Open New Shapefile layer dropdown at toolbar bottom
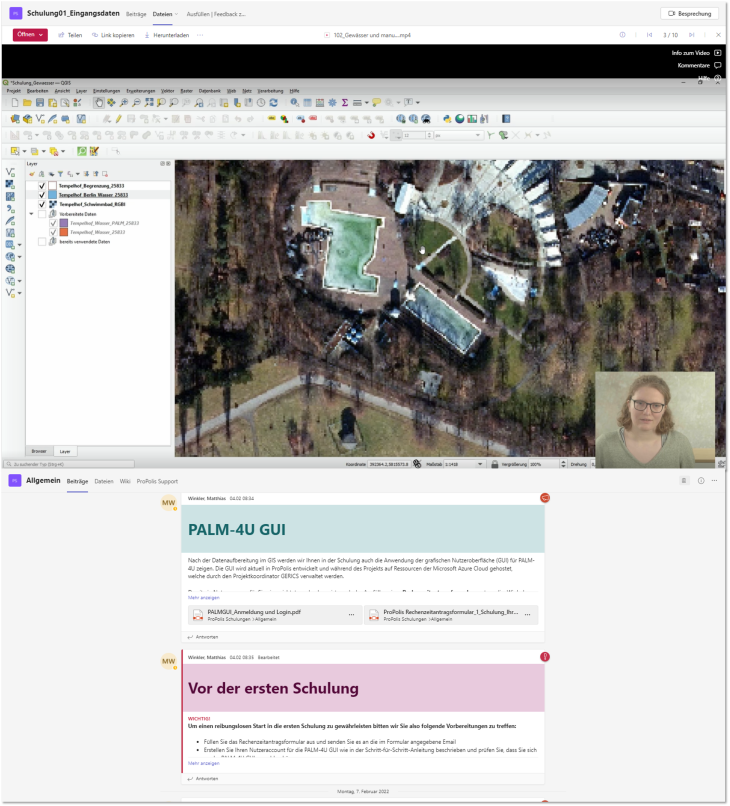The width and height of the screenshot is (730, 806). 20,294
